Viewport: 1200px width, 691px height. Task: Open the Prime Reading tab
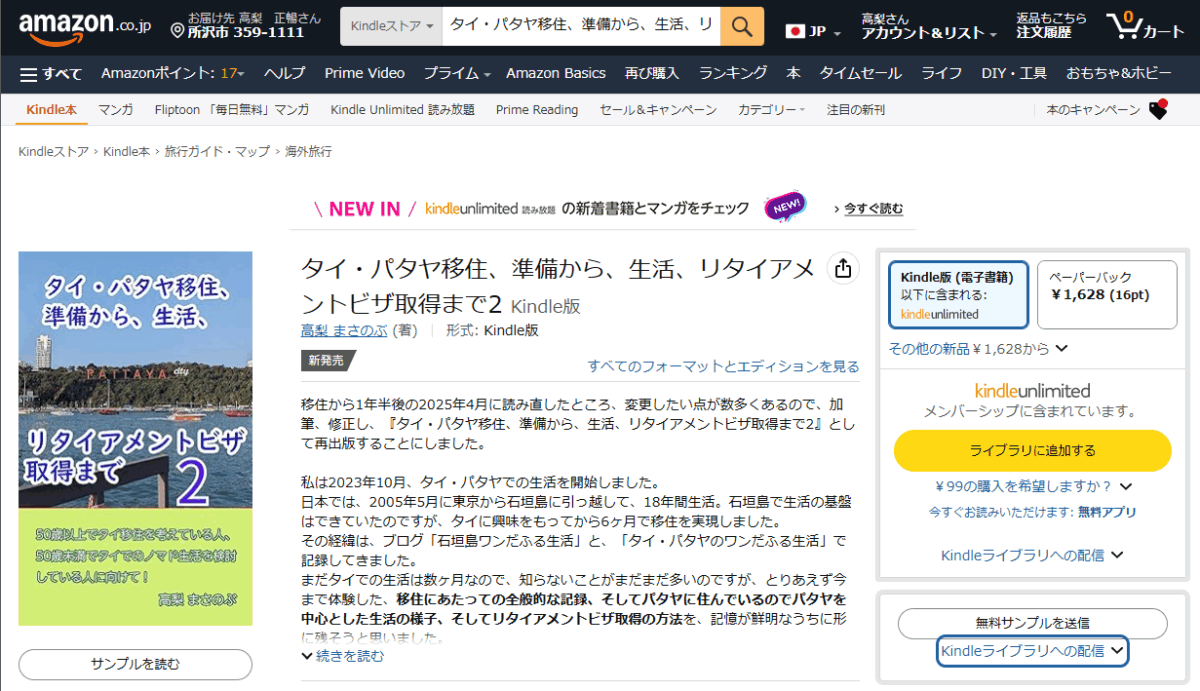[537, 110]
